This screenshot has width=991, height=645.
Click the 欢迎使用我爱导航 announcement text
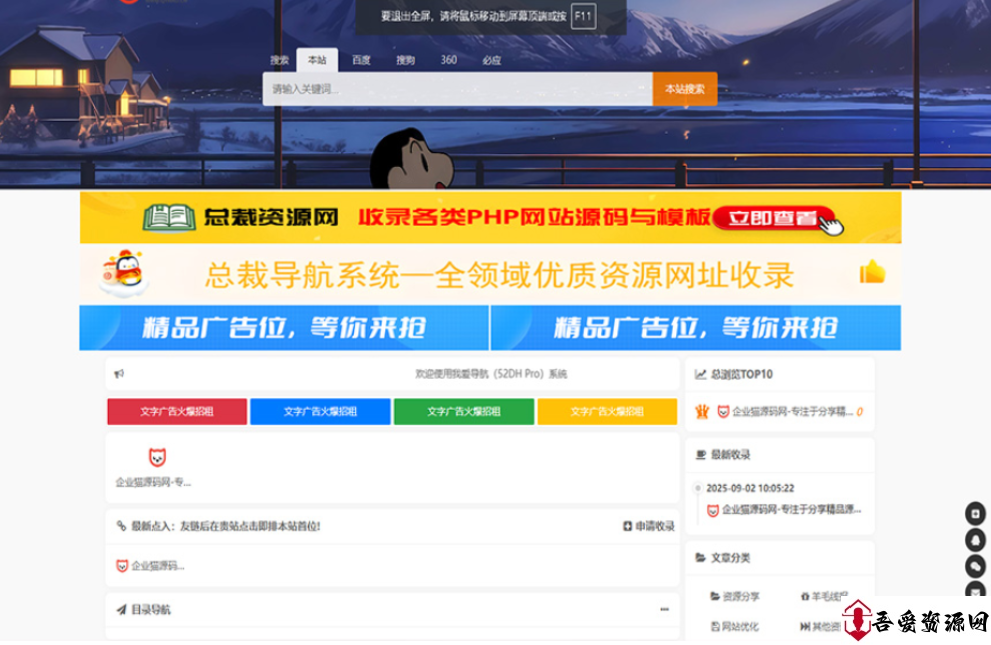(491, 374)
